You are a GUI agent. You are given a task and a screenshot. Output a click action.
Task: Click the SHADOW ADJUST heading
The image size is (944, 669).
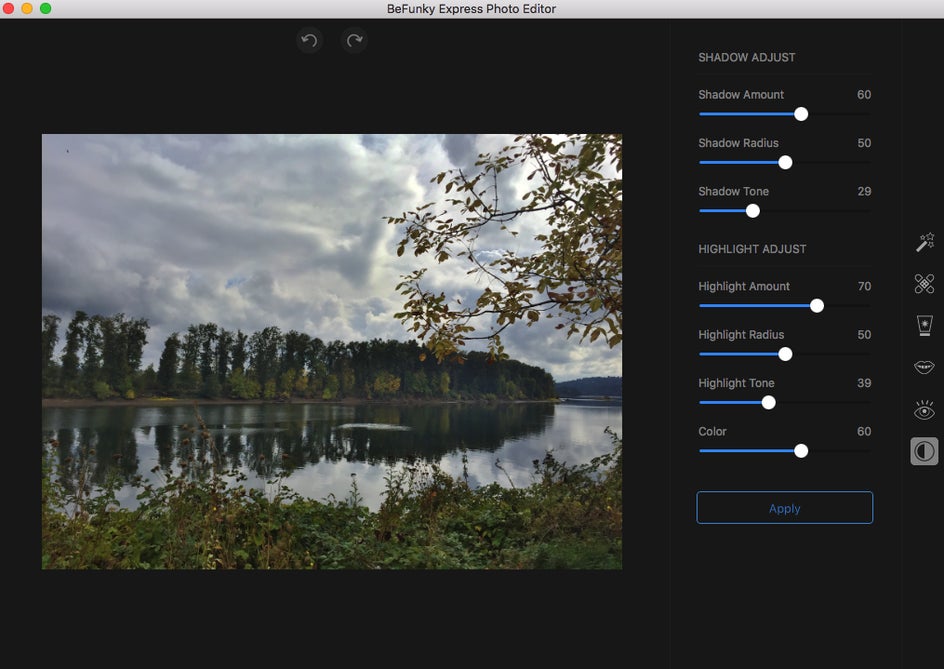click(747, 57)
